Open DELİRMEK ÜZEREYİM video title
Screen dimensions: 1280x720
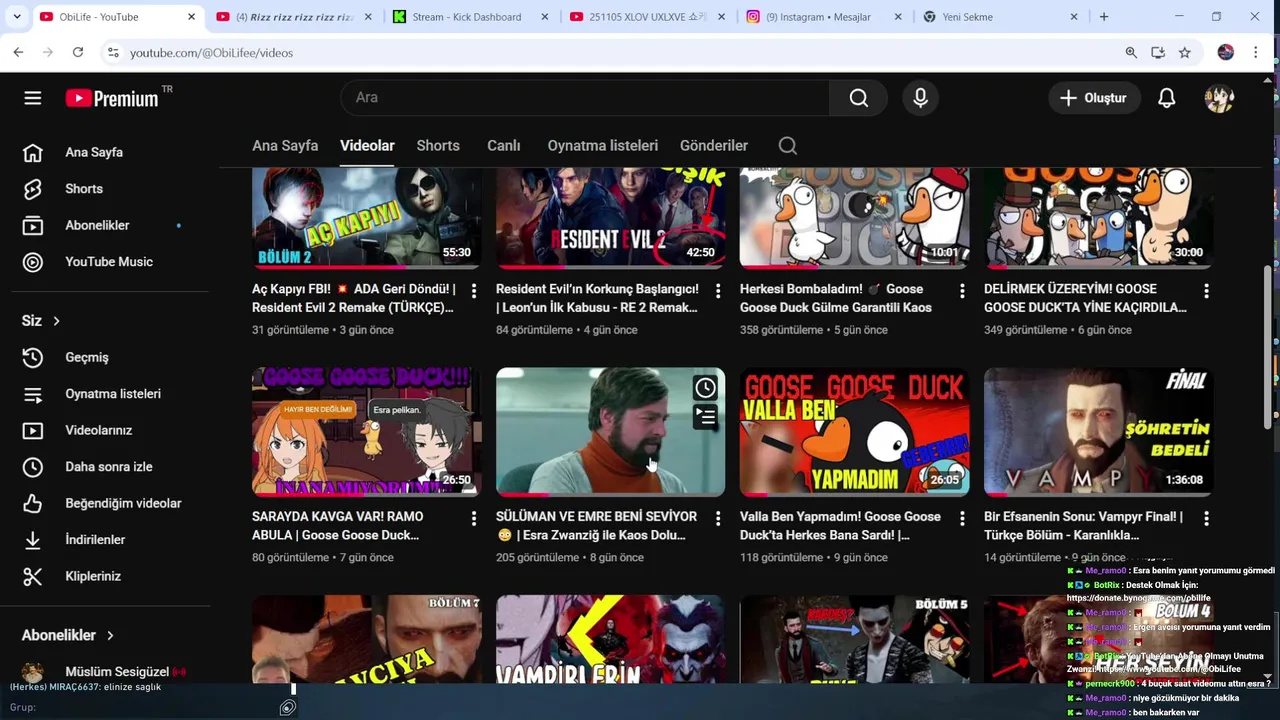click(x=1085, y=298)
